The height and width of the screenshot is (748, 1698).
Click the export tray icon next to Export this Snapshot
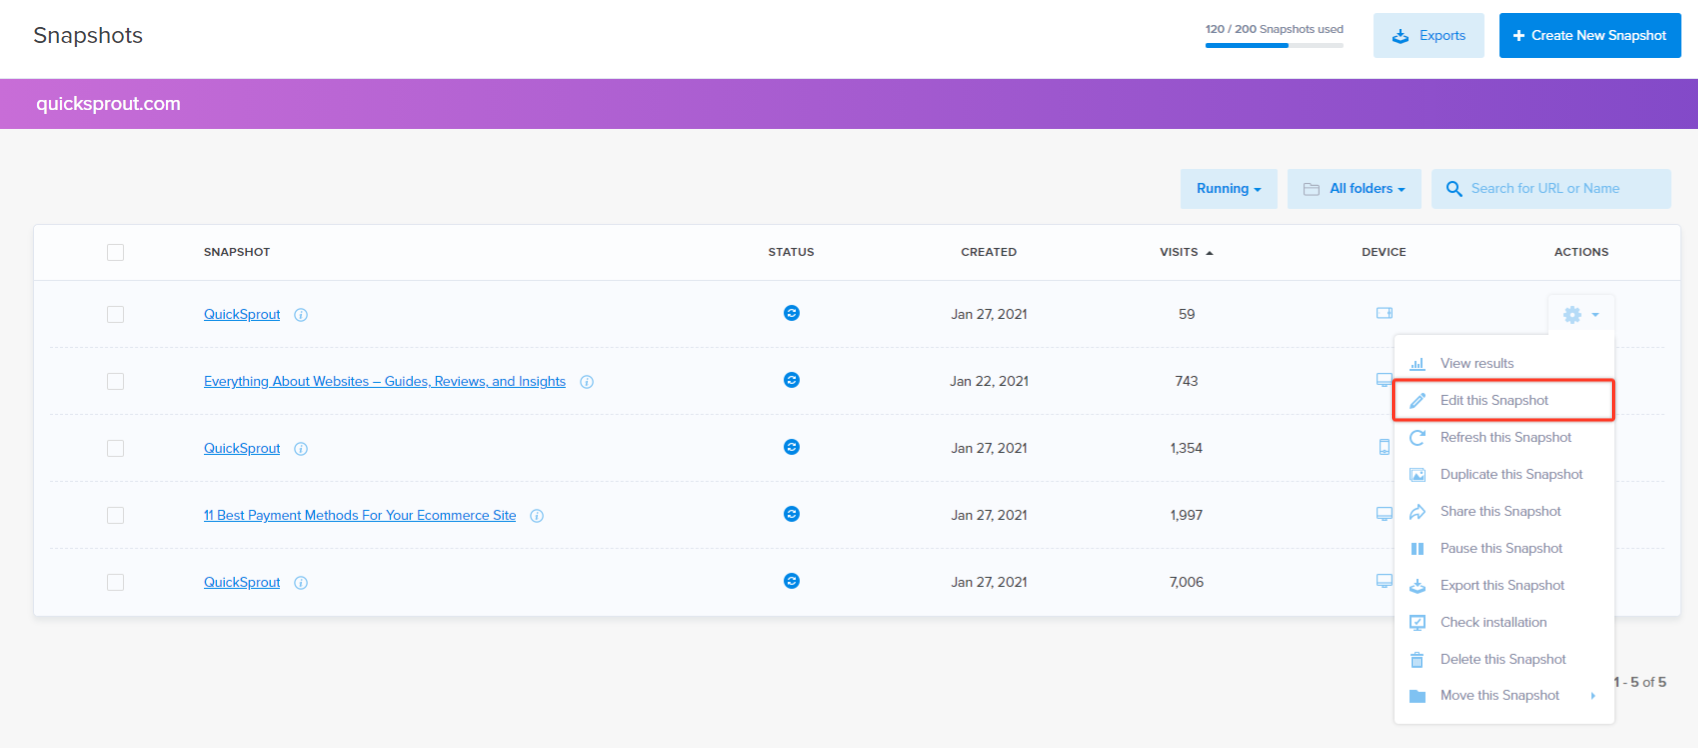click(1417, 586)
